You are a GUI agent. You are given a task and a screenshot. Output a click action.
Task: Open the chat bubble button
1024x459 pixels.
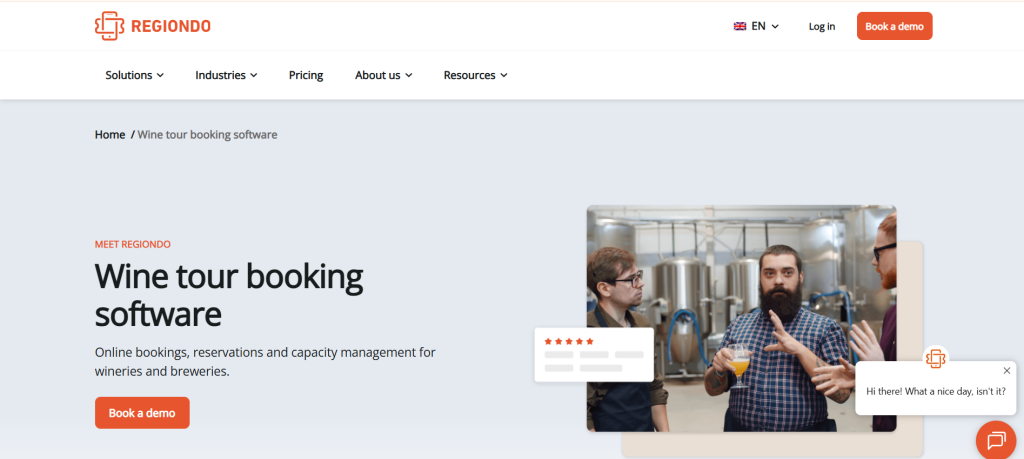(997, 441)
